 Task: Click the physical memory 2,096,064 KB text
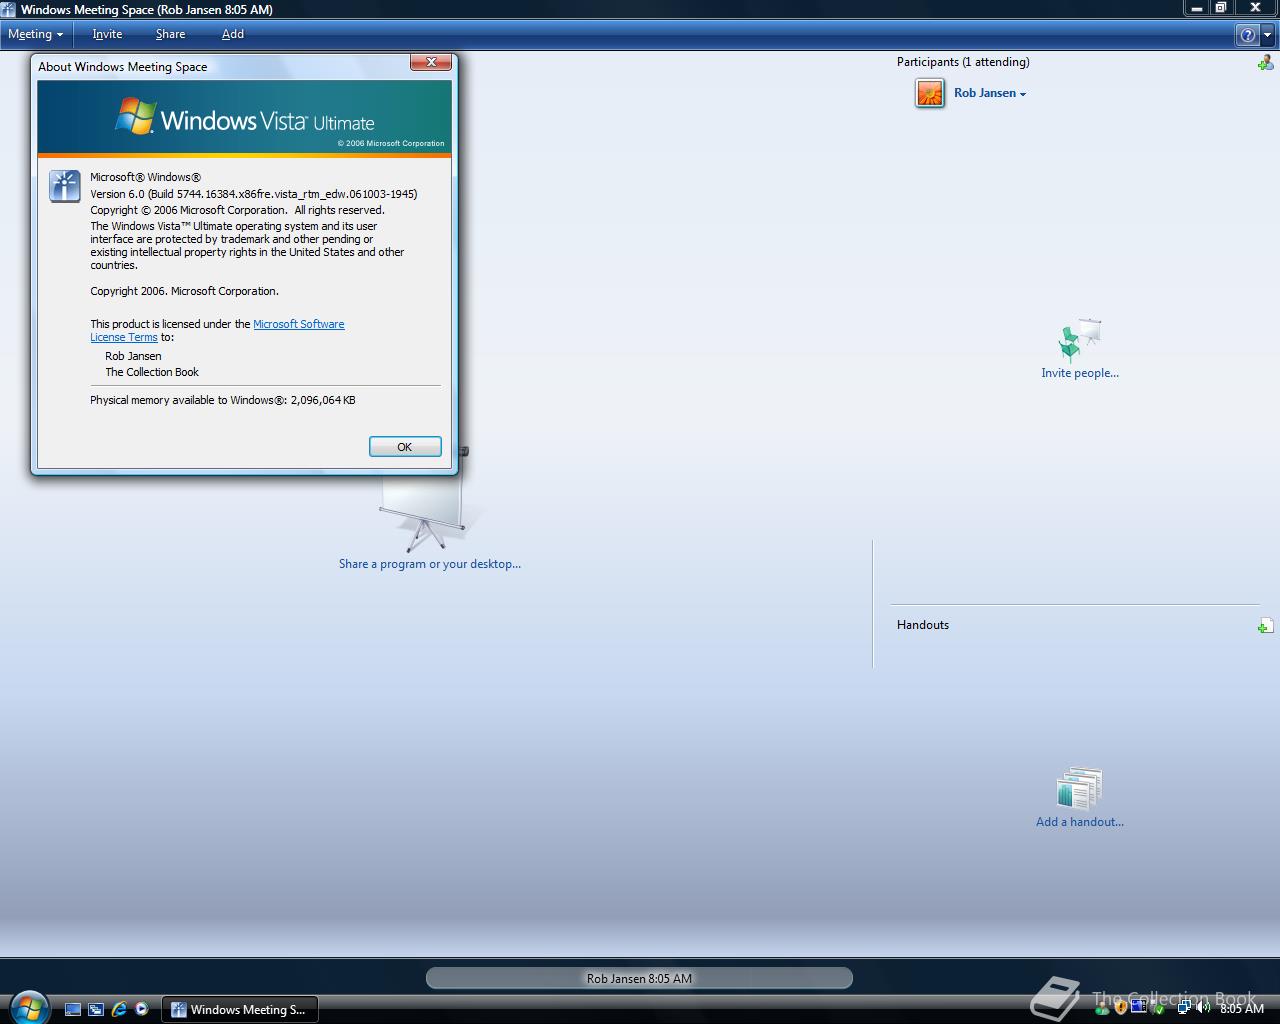(223, 400)
